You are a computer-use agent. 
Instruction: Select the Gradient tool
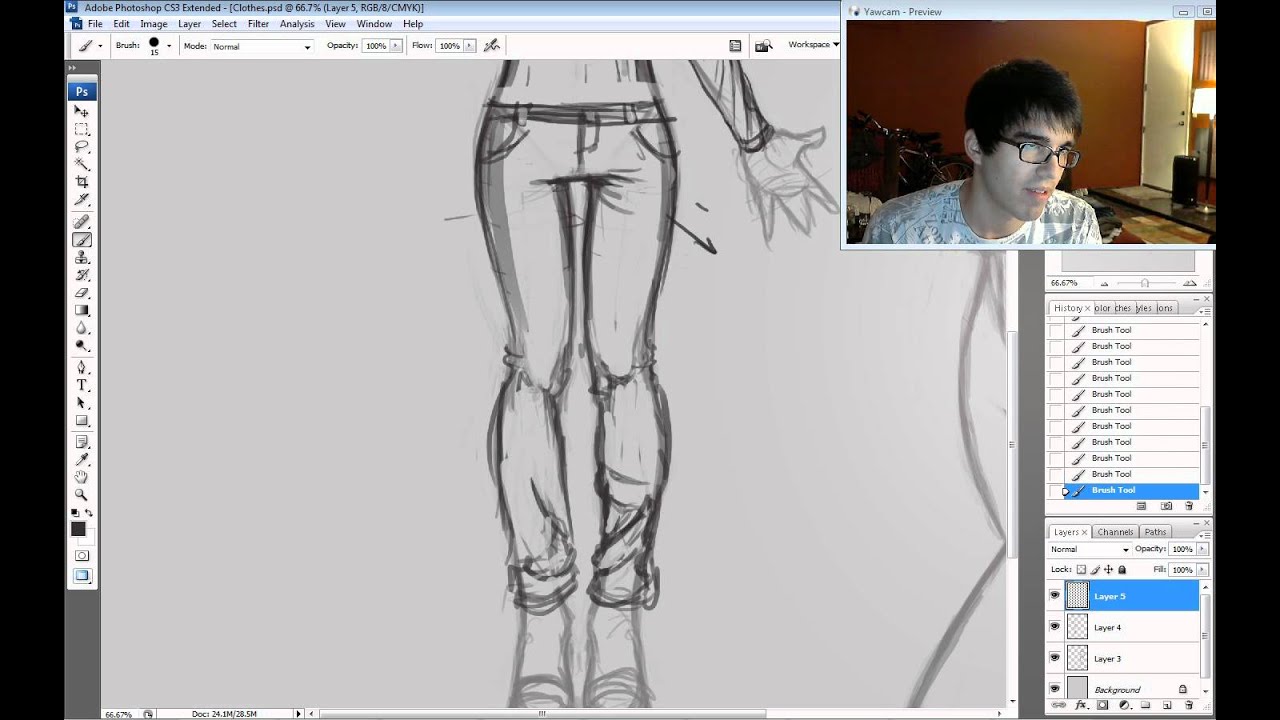82,311
